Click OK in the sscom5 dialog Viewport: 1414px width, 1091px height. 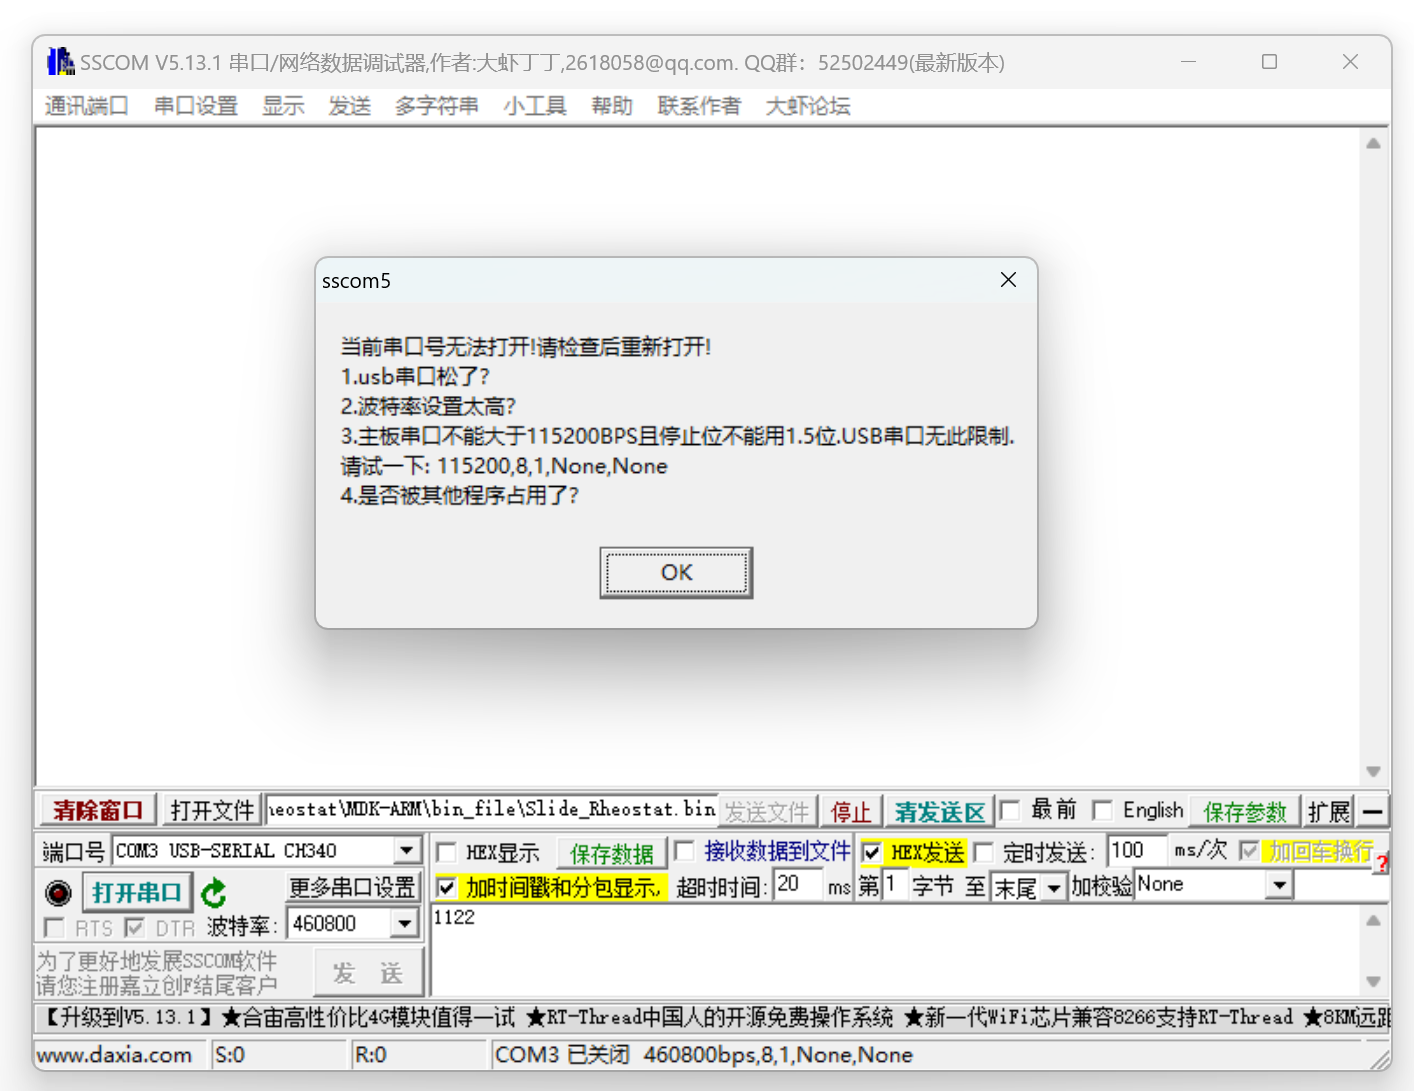pyautogui.click(x=676, y=572)
